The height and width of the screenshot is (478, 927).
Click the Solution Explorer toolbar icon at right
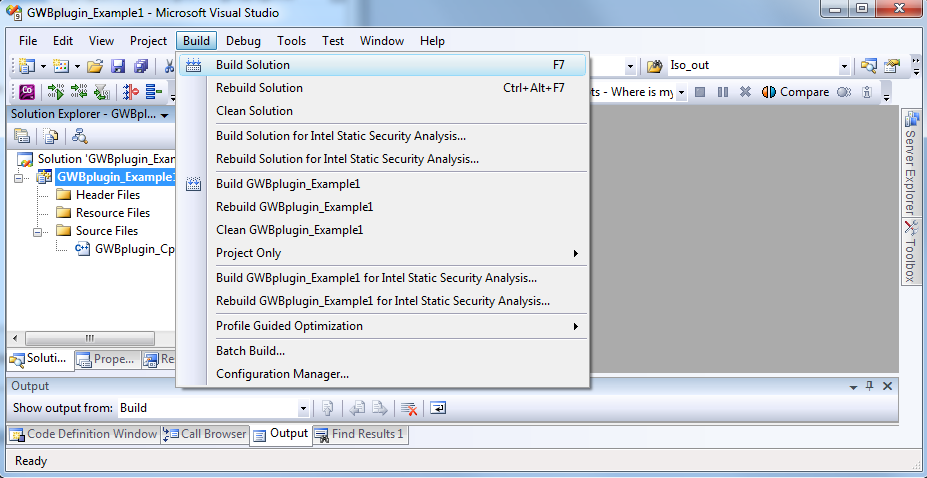point(868,66)
